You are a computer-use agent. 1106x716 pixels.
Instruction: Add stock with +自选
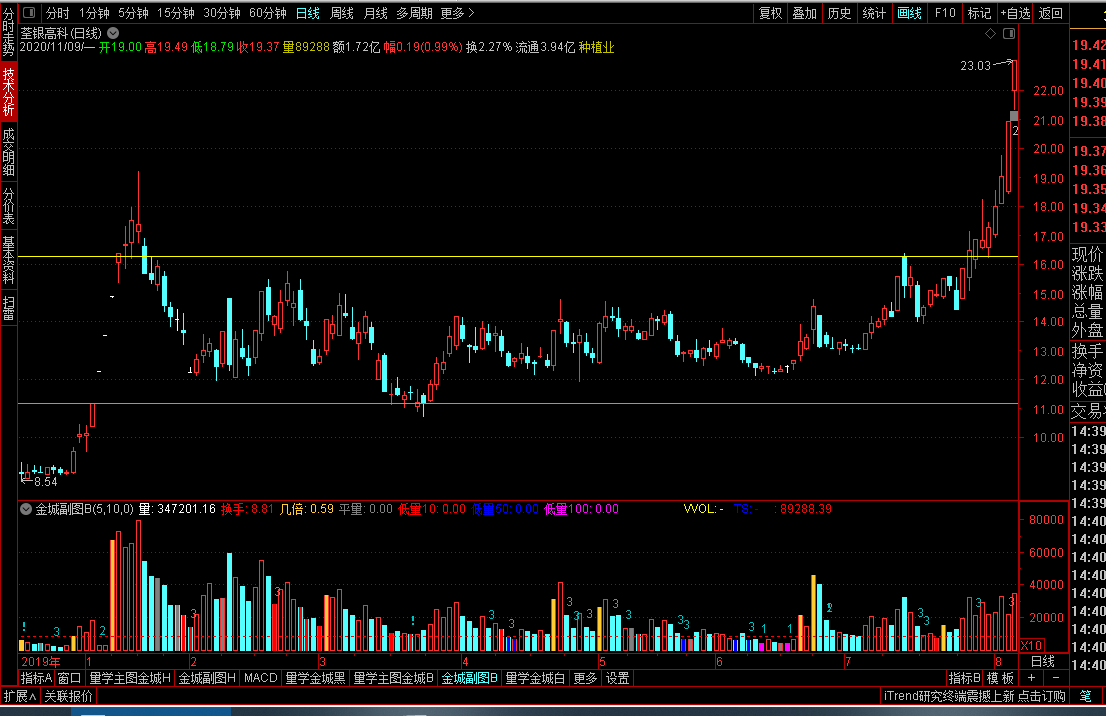pyautogui.click(x=1016, y=13)
